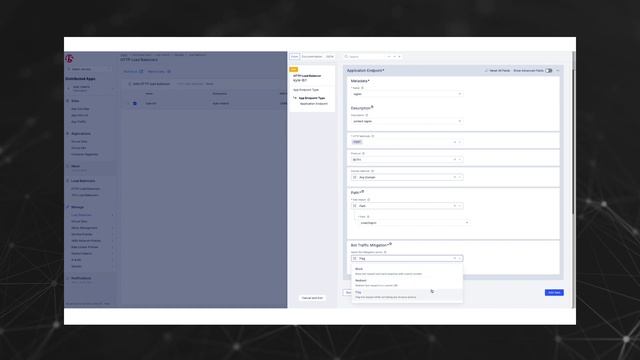Click the sidebar search services field
This screenshot has height=360, width=640.
click(x=89, y=69)
